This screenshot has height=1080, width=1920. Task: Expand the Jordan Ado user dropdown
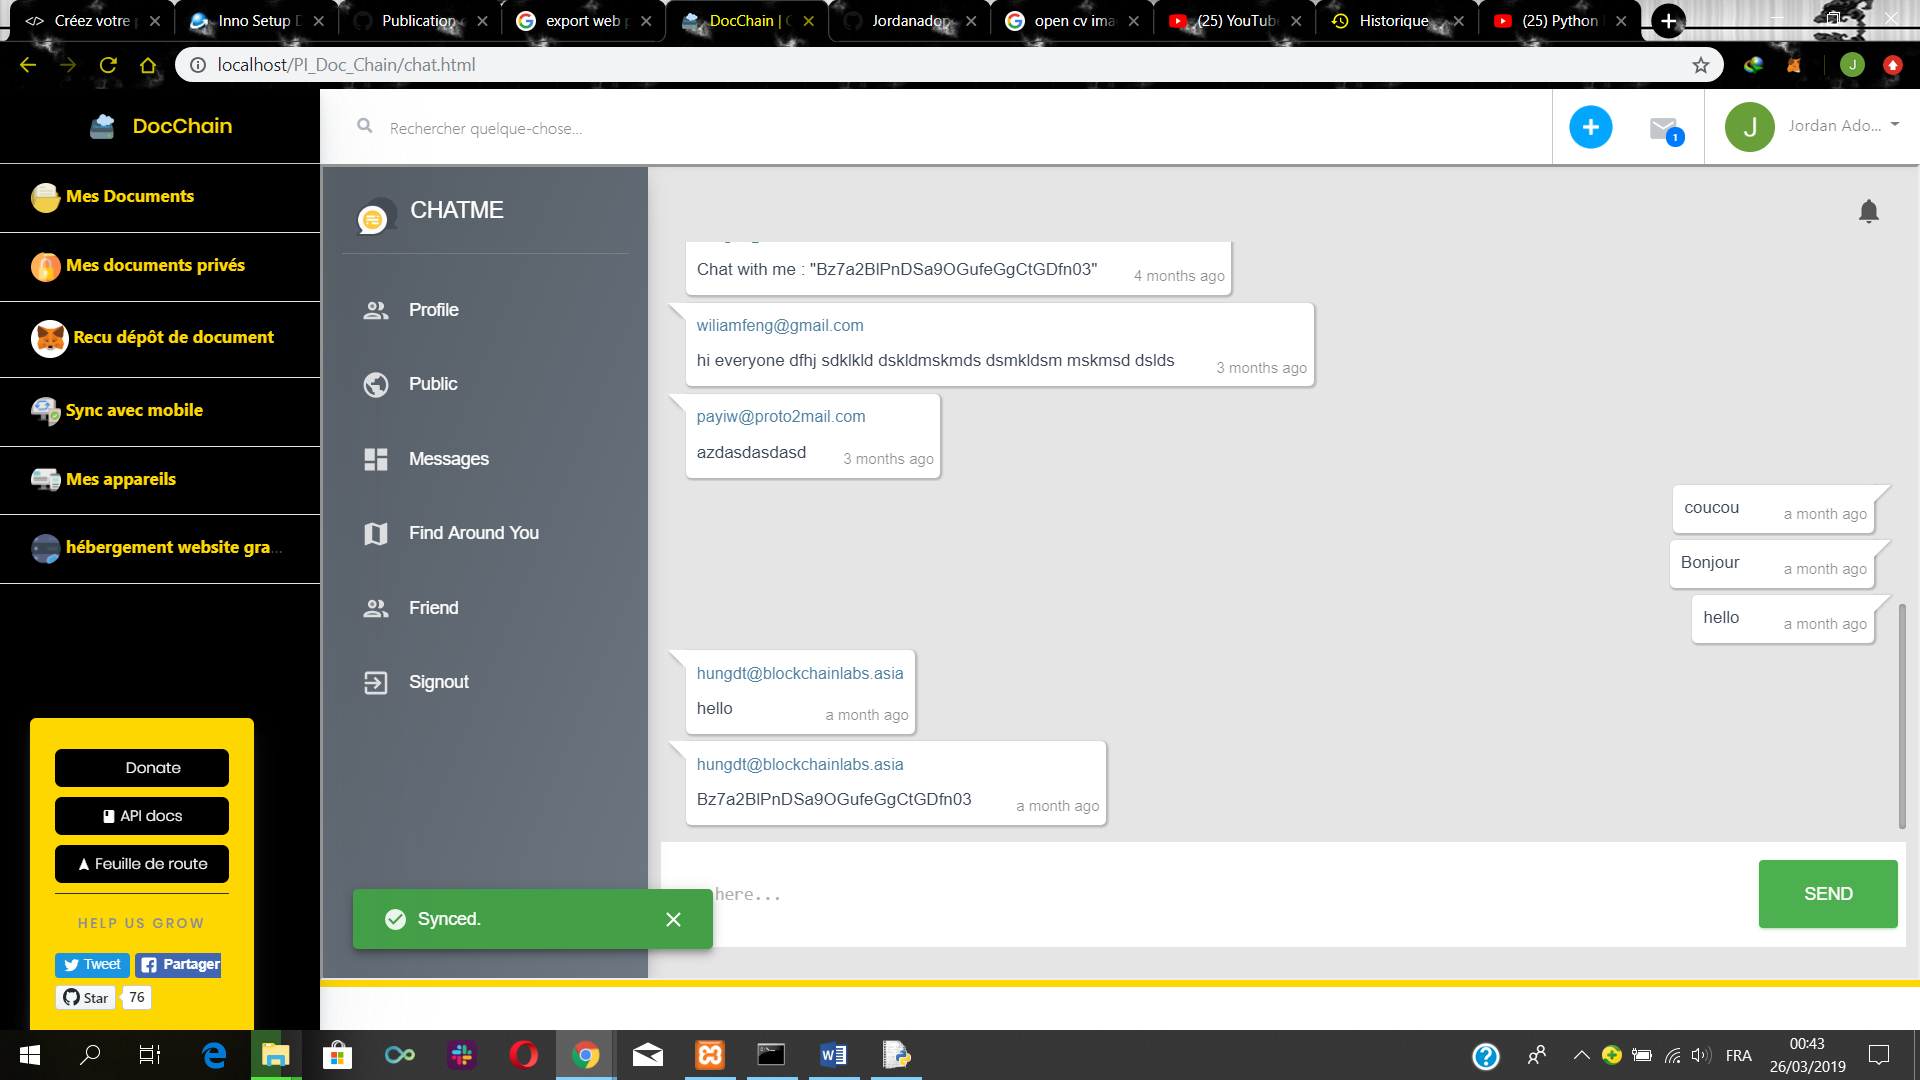pos(1894,125)
